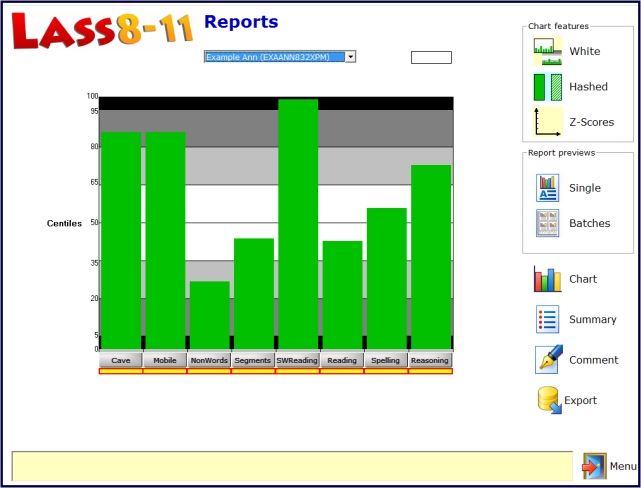Click the Cave test button
Viewport: 641px width, 488px height.
[x=121, y=360]
